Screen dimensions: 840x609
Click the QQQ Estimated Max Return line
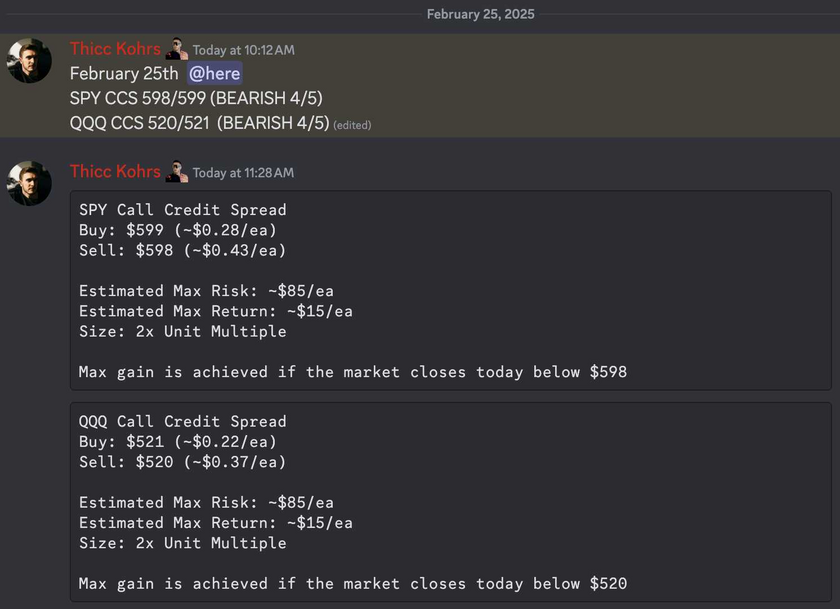(x=216, y=523)
